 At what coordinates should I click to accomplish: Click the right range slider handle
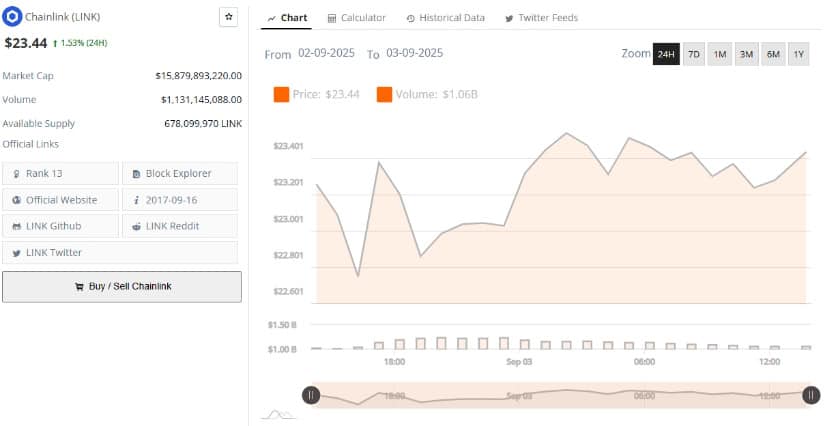tap(811, 395)
